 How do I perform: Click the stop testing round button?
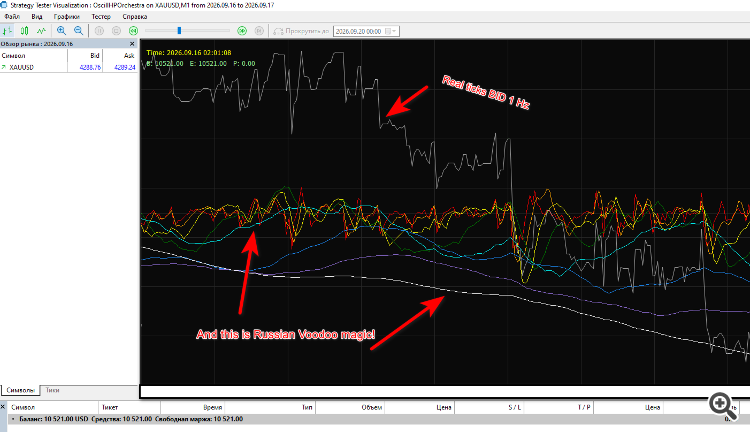(x=116, y=31)
